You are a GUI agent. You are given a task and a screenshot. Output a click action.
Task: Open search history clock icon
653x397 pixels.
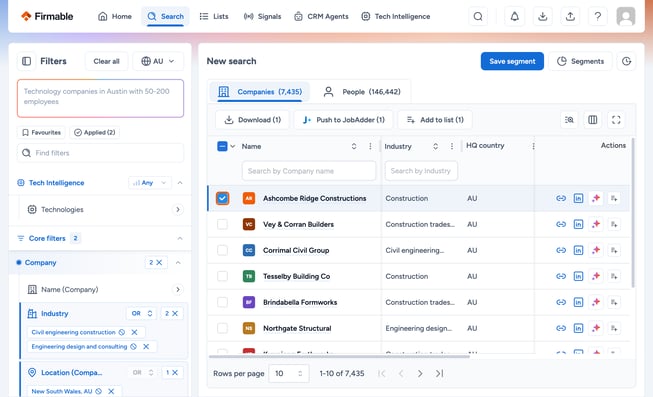click(626, 61)
